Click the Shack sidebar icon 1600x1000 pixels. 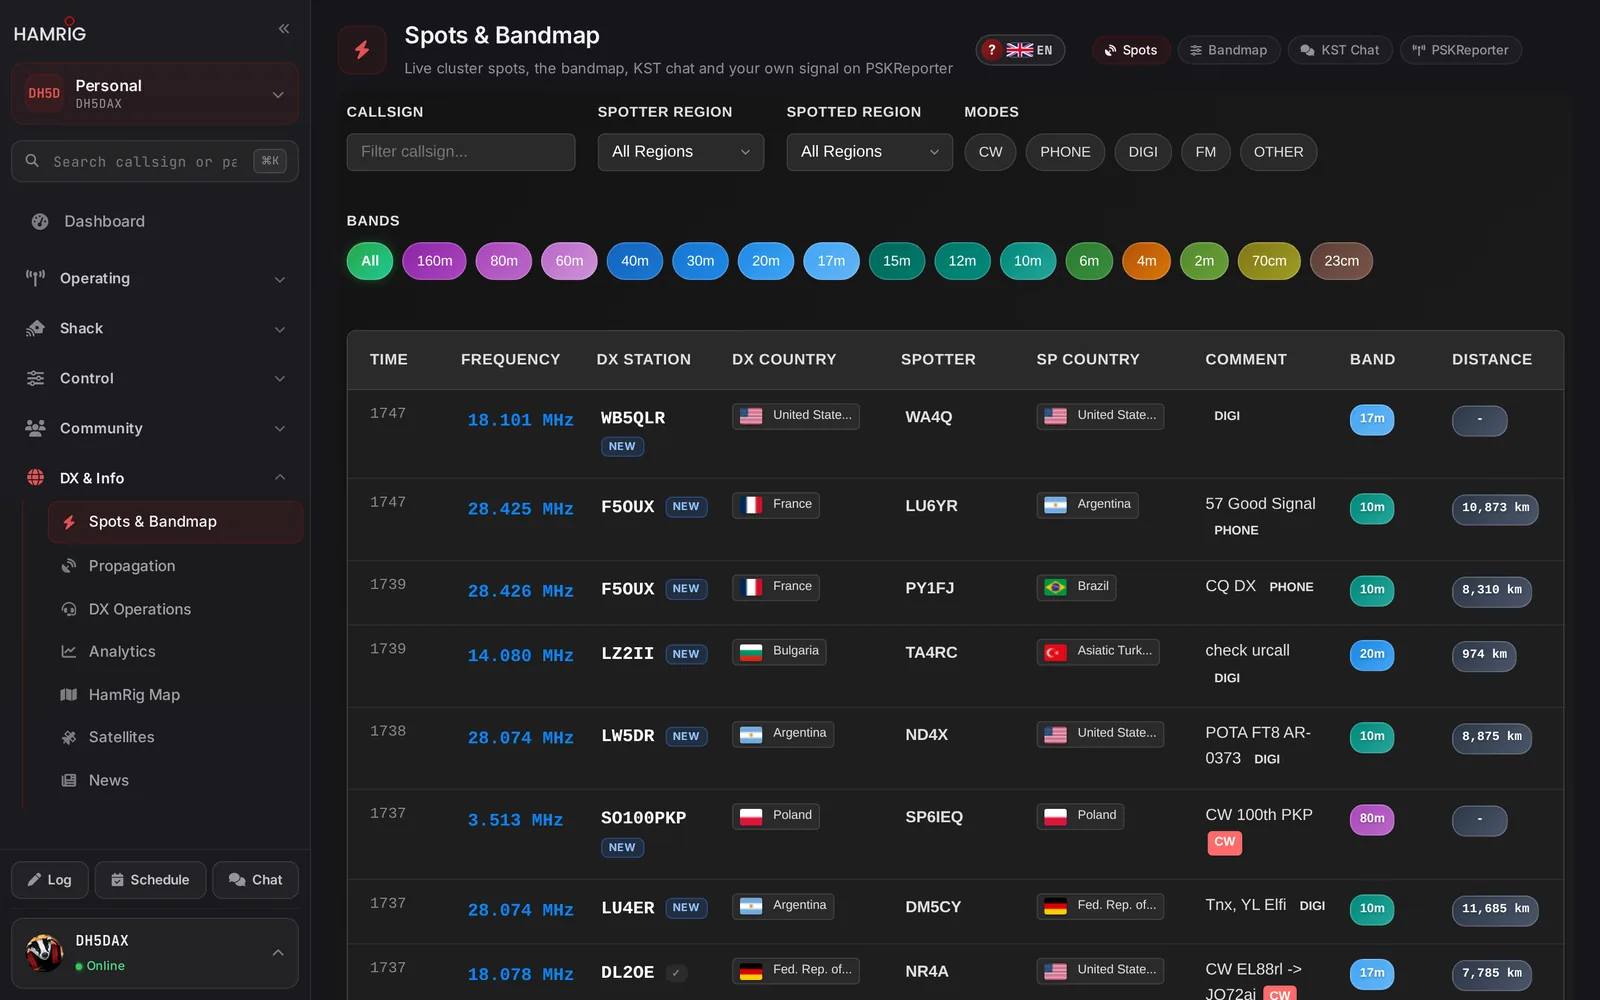pyautogui.click(x=36, y=328)
